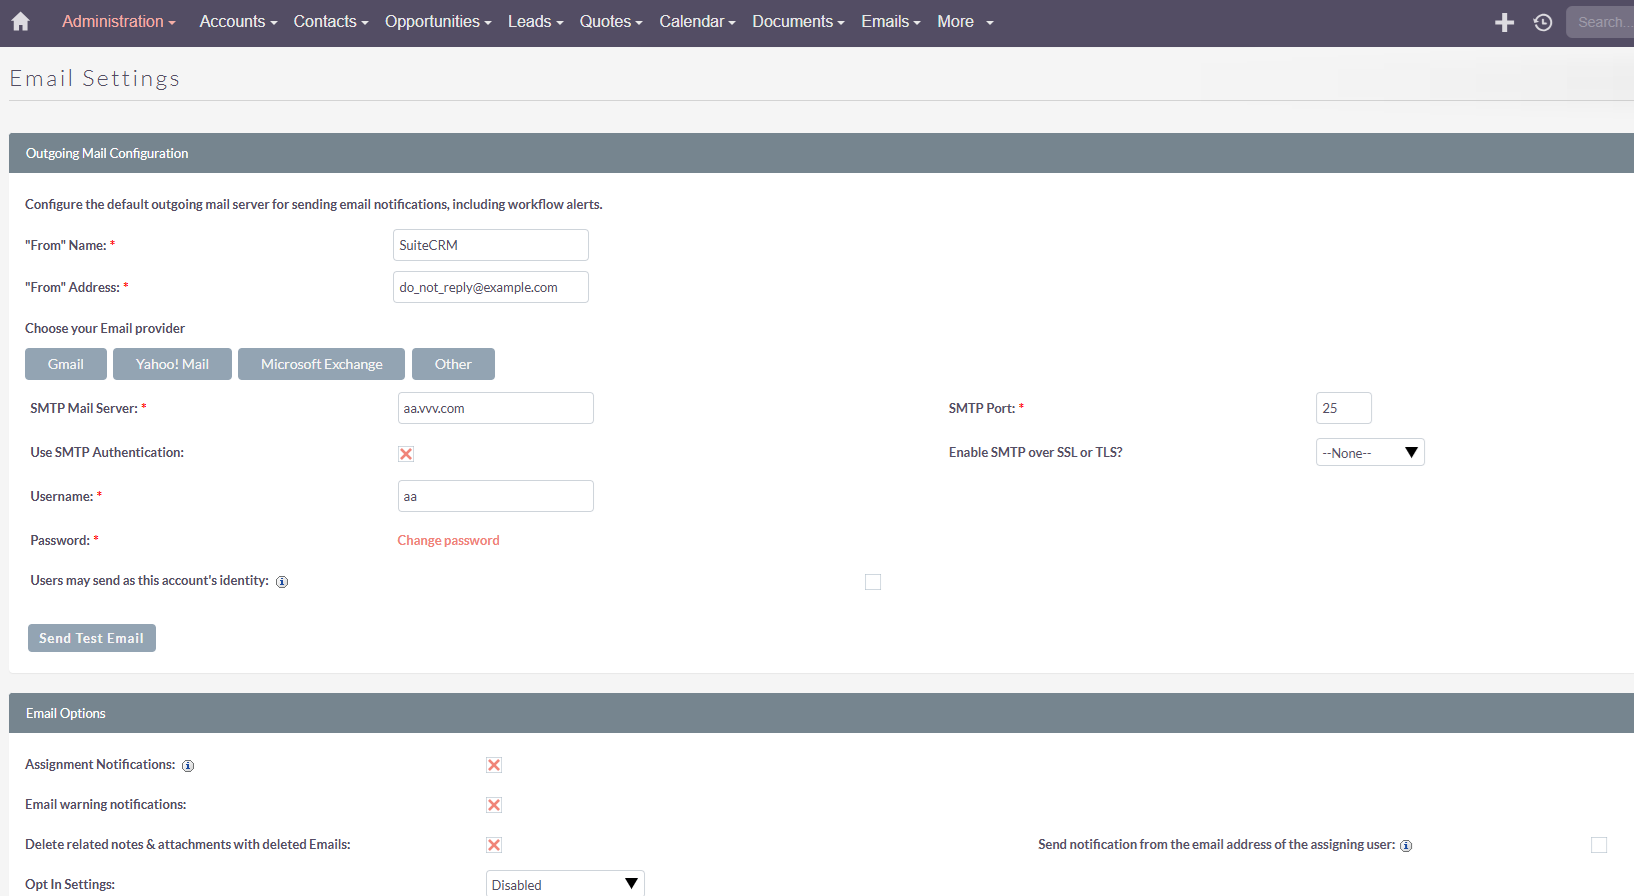Click the SMTP Mail Server input field
This screenshot has width=1634, height=896.
(x=495, y=408)
